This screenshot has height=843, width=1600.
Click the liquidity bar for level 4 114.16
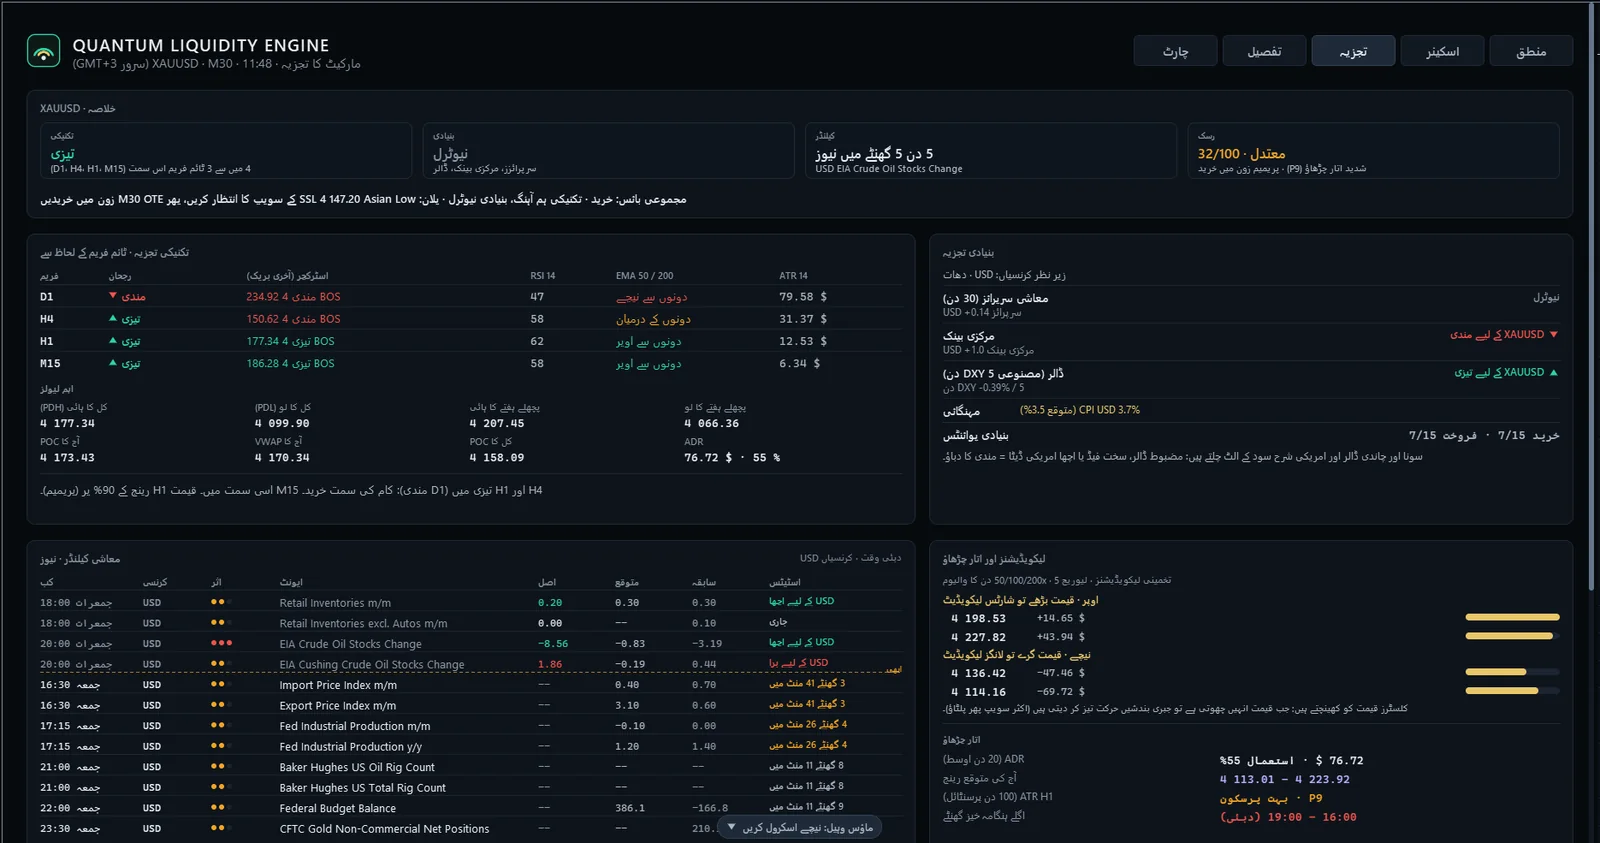pos(1512,690)
